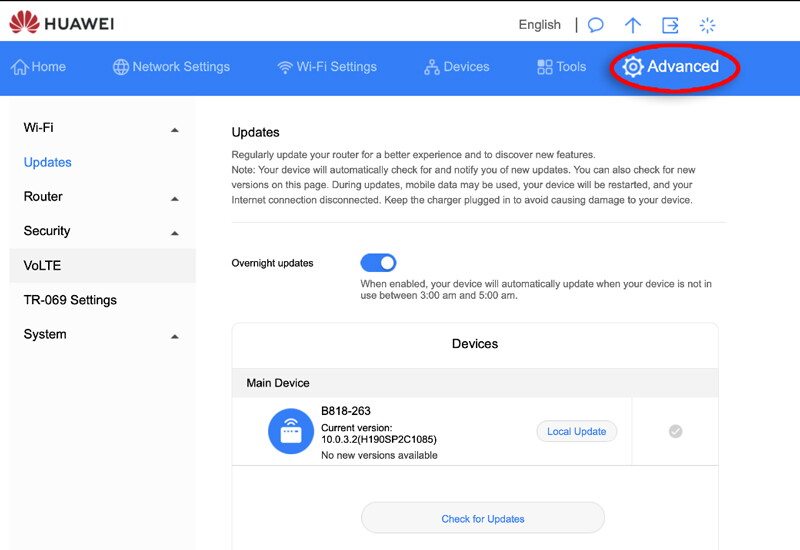The image size is (800, 550).
Task: Select Updates in the sidebar
Action: point(47,162)
